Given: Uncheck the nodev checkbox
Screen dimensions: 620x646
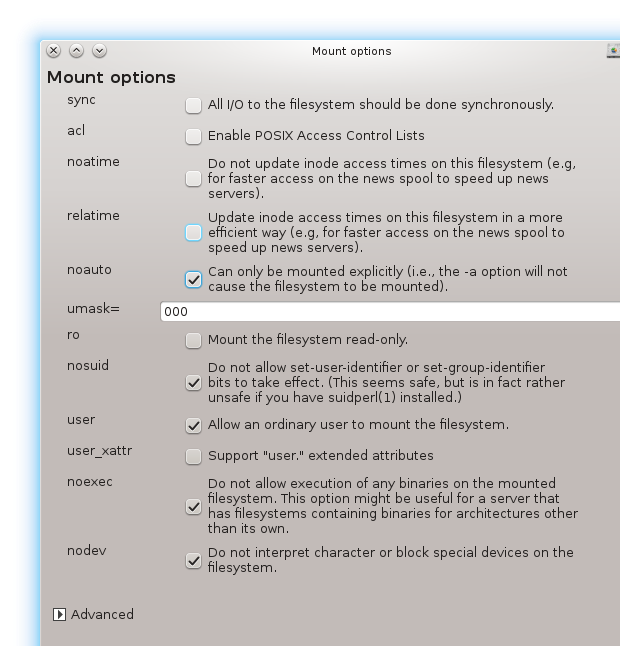Looking at the screenshot, I should 193,561.
